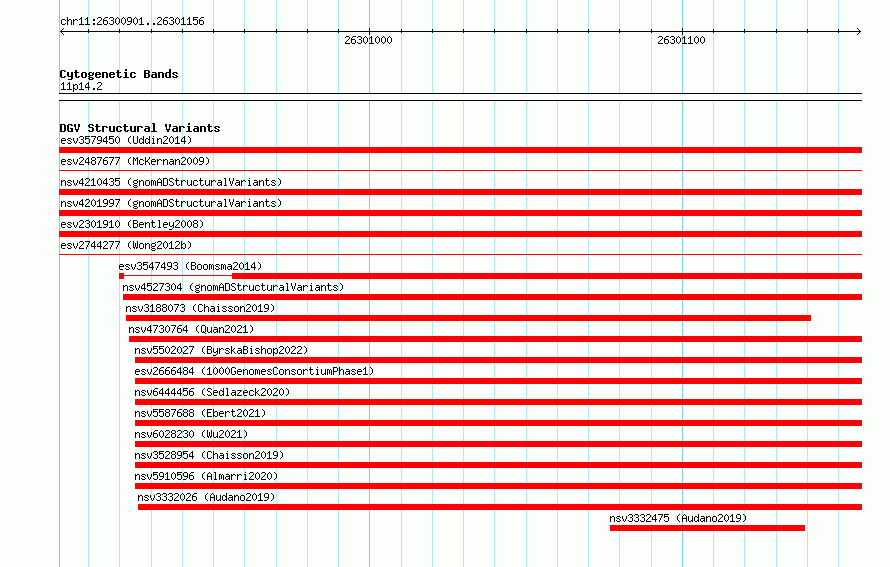This screenshot has height=567, width=890.
Task: Click the red bar under nsv5502027
Action: [498, 360]
